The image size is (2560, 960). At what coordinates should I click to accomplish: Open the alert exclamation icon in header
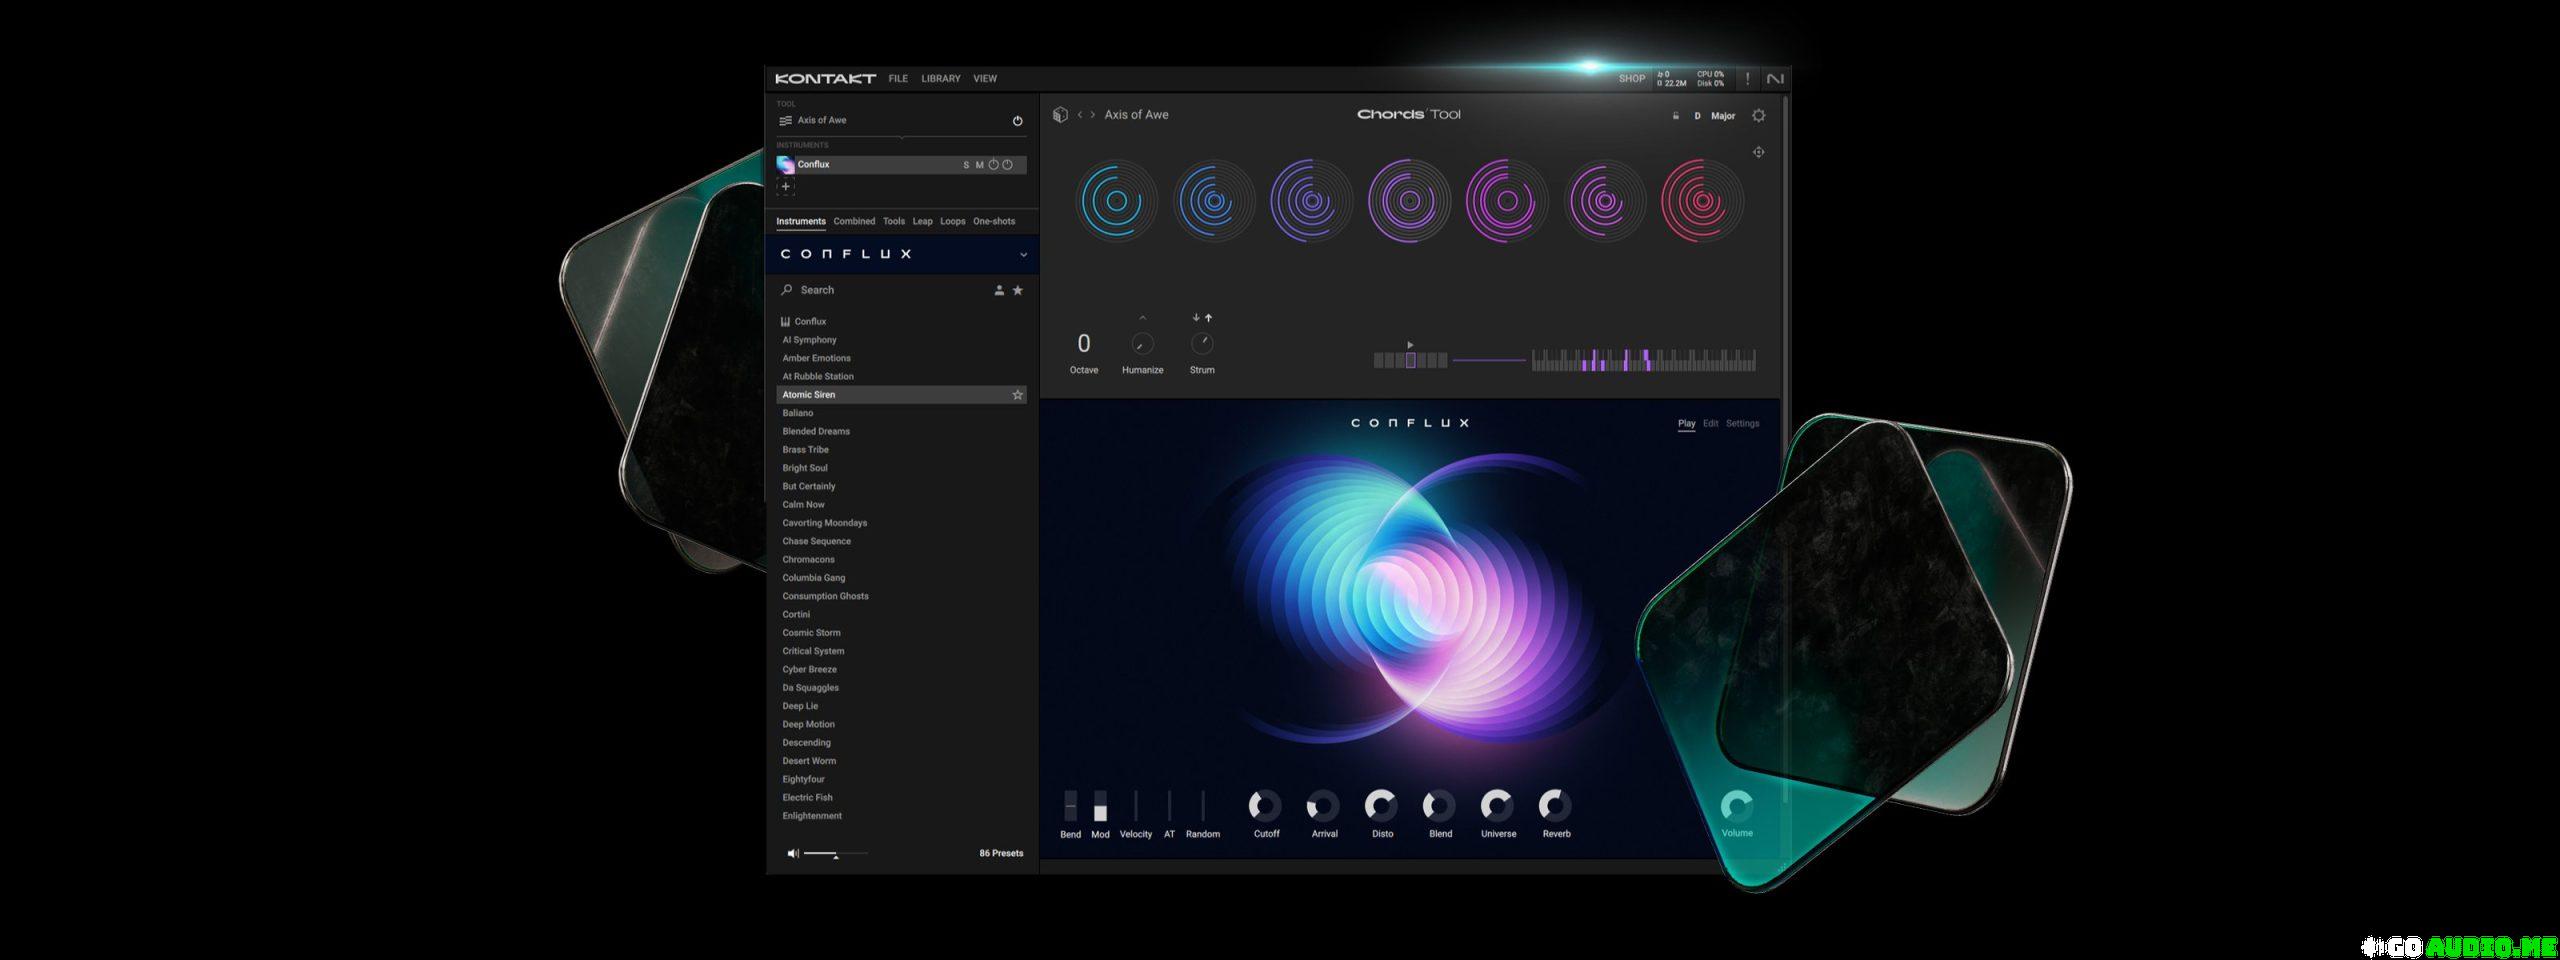(x=1748, y=78)
